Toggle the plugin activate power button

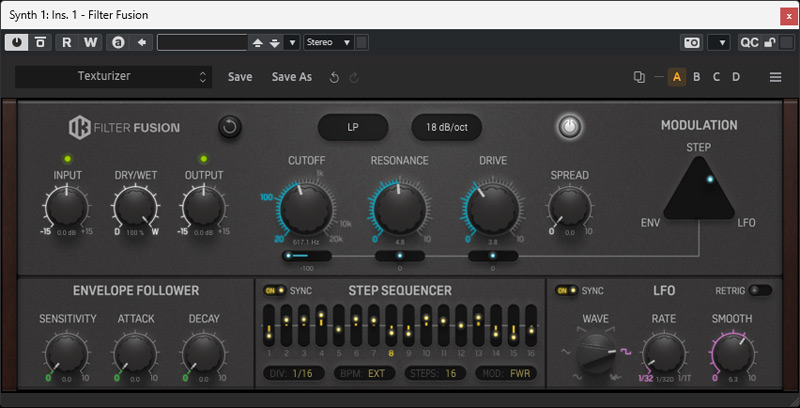tap(16, 42)
